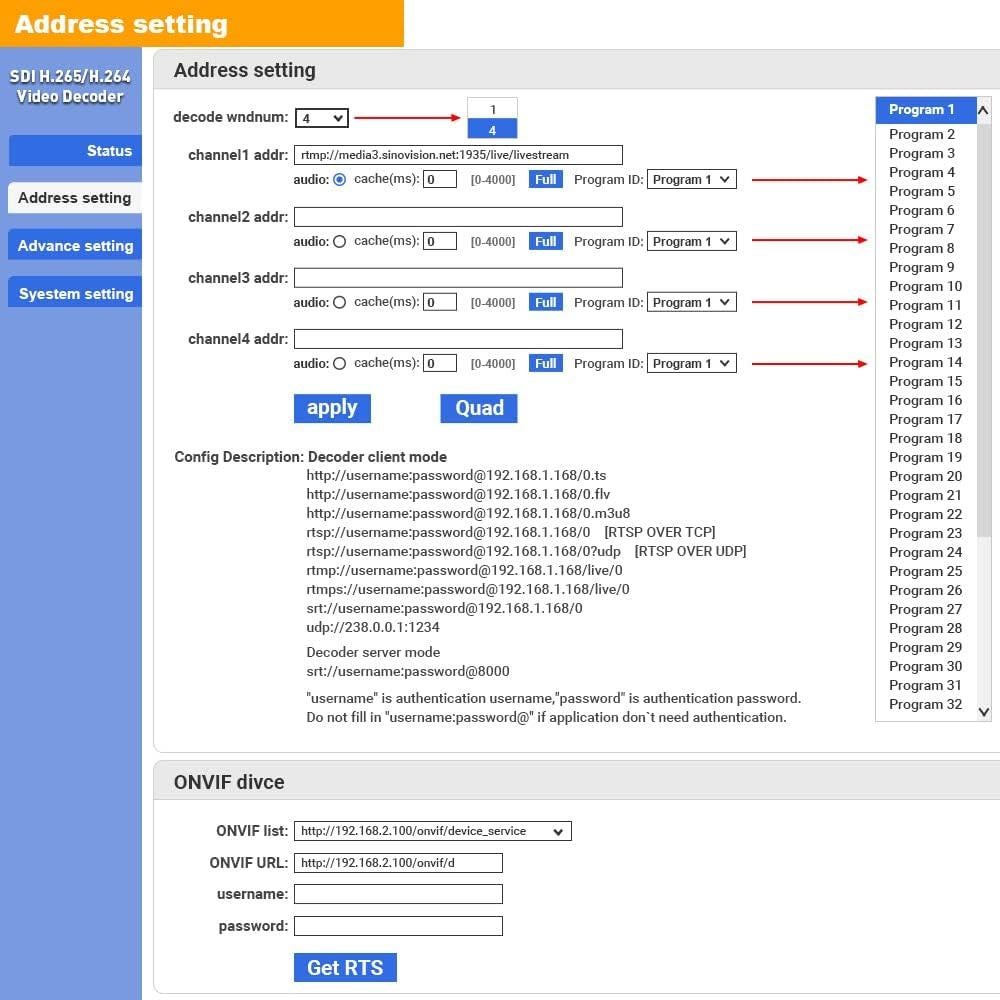Click channel1 cache(ms) input box

coord(440,180)
